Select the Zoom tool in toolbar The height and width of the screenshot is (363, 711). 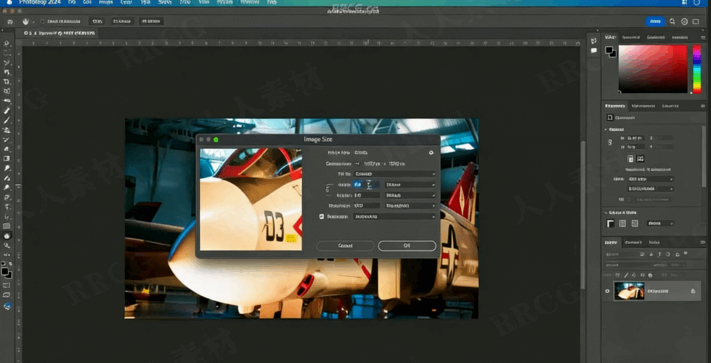pyautogui.click(x=7, y=245)
